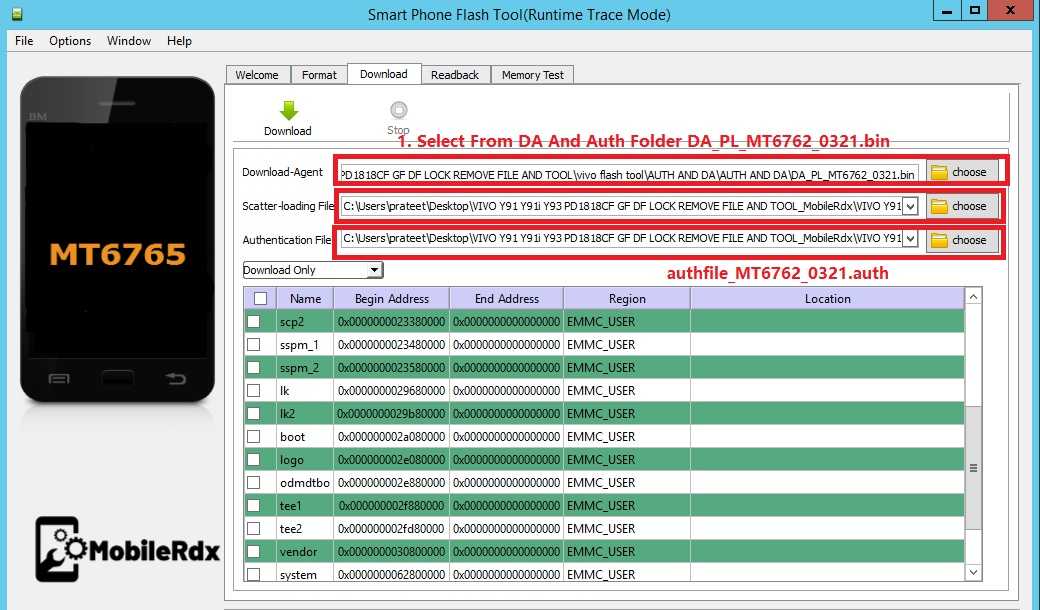Click the Region column header
The image size is (1040, 610).
(627, 298)
